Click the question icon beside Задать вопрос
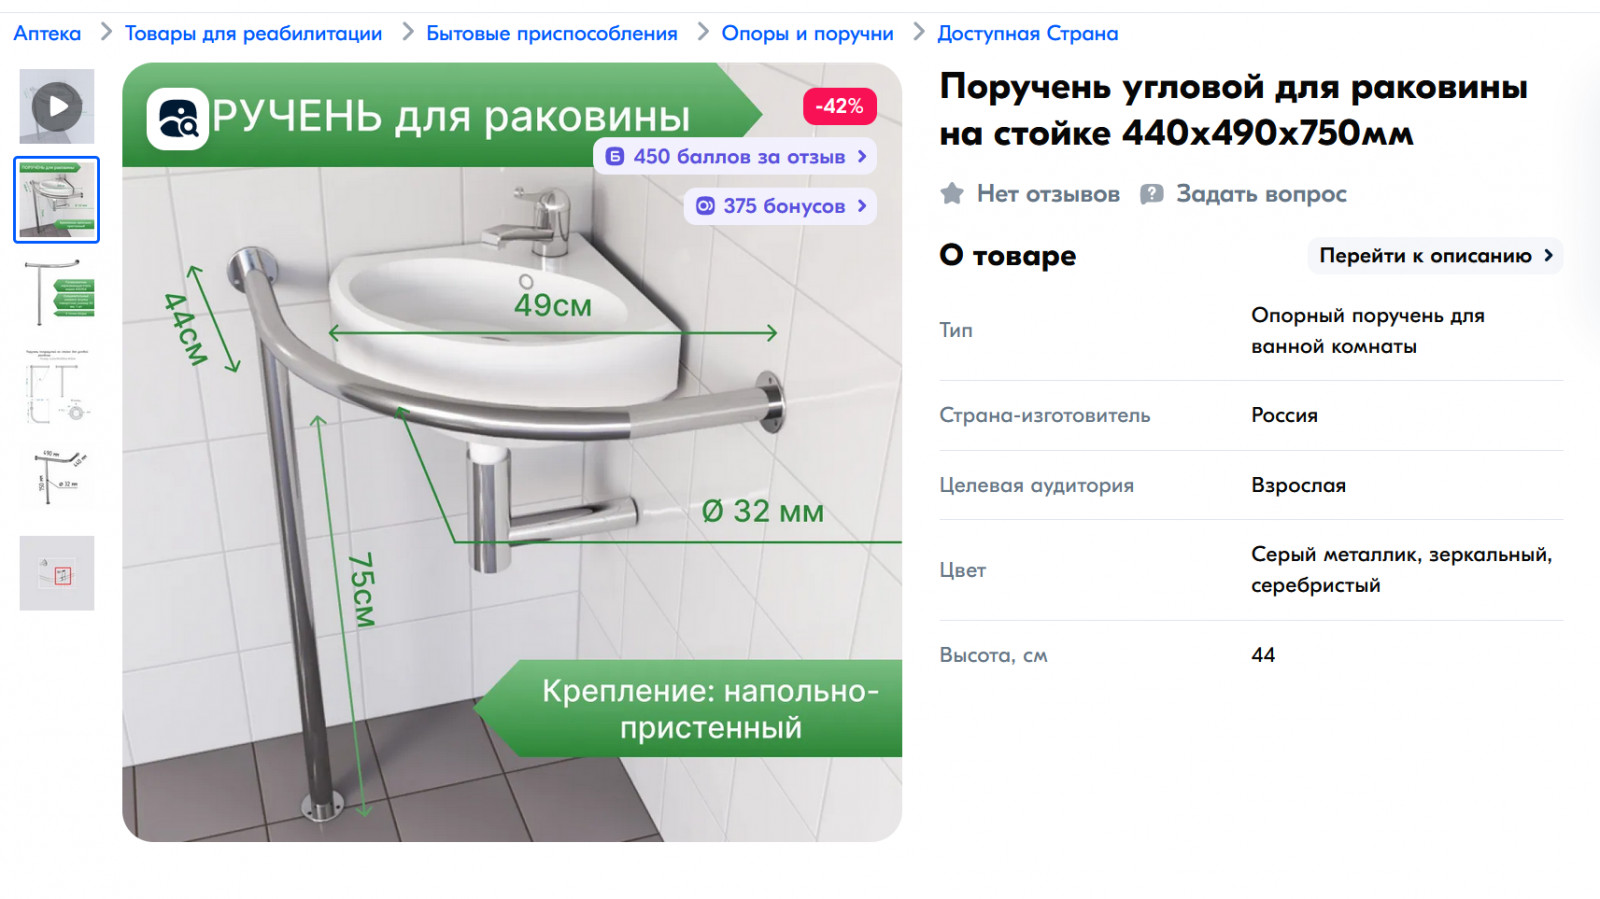The width and height of the screenshot is (1600, 899). coord(1152,194)
